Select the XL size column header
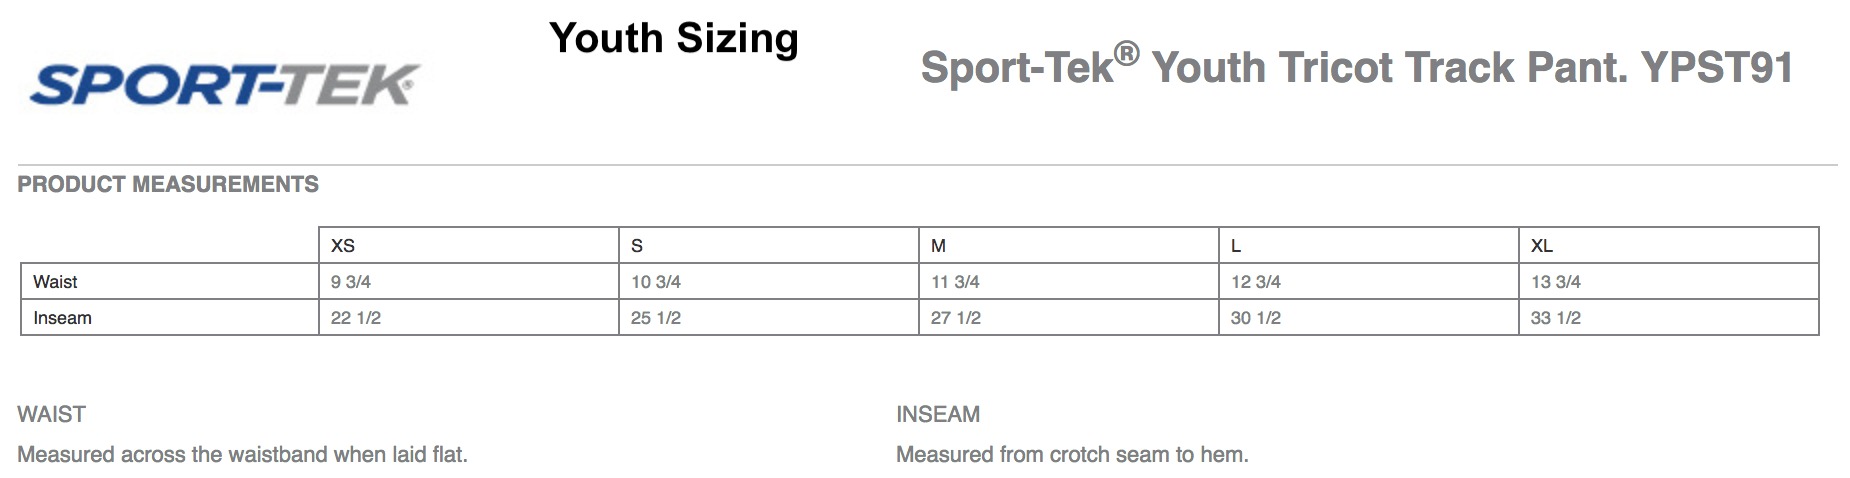1850x478 pixels. [x=1542, y=246]
